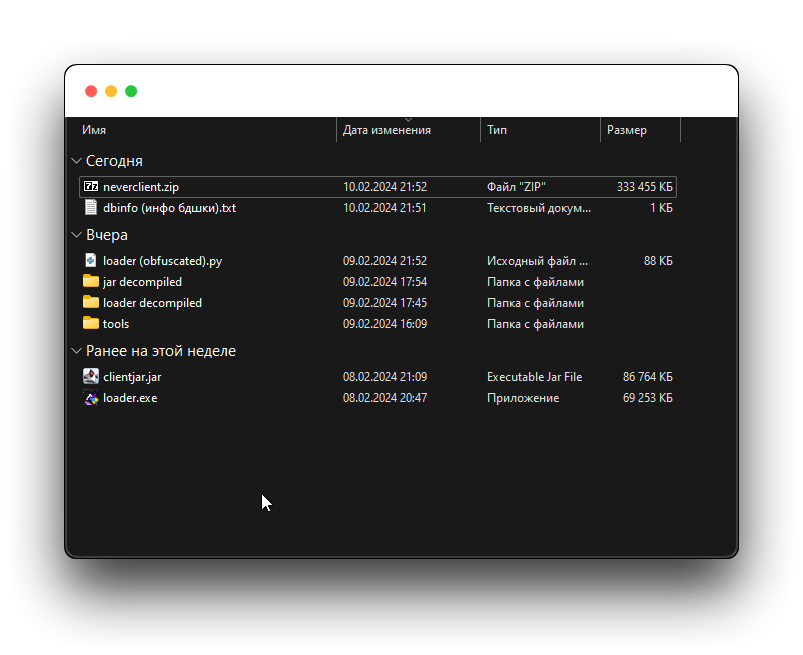The image size is (803, 655).
Task: Select the clientjar.jar file name
Action: click(x=132, y=377)
